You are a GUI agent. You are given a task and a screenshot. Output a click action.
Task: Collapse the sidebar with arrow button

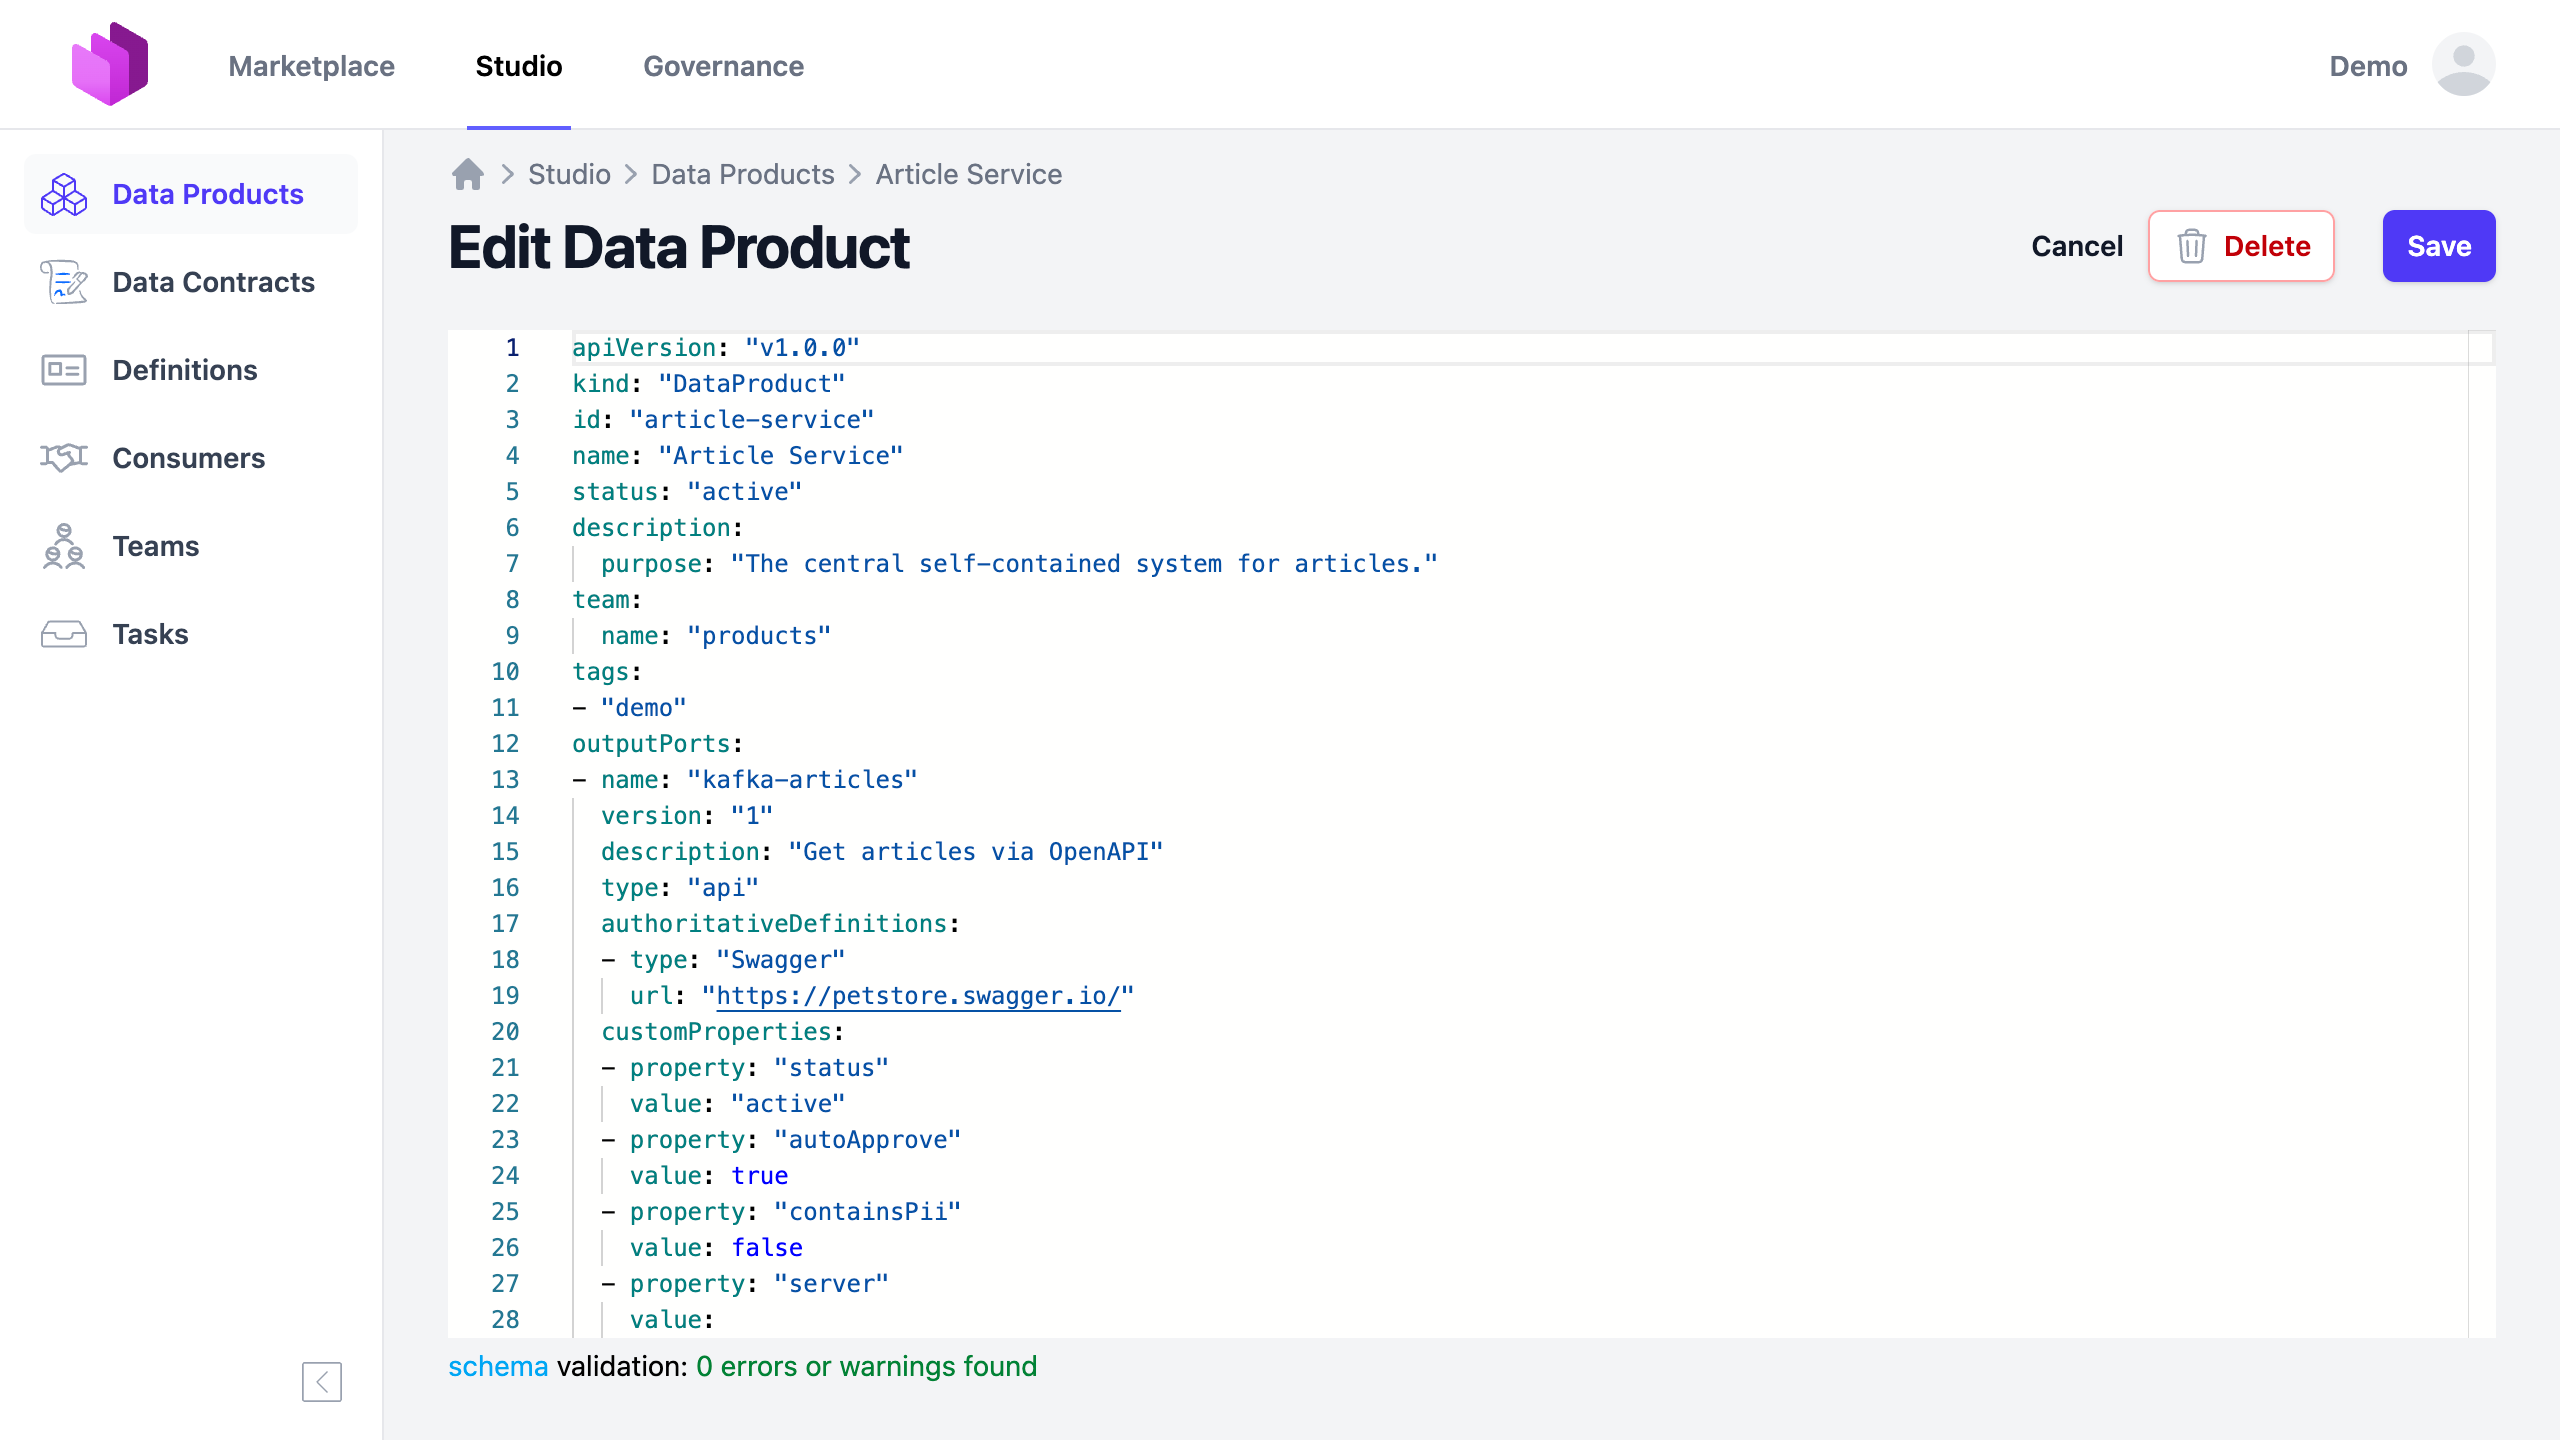[322, 1381]
